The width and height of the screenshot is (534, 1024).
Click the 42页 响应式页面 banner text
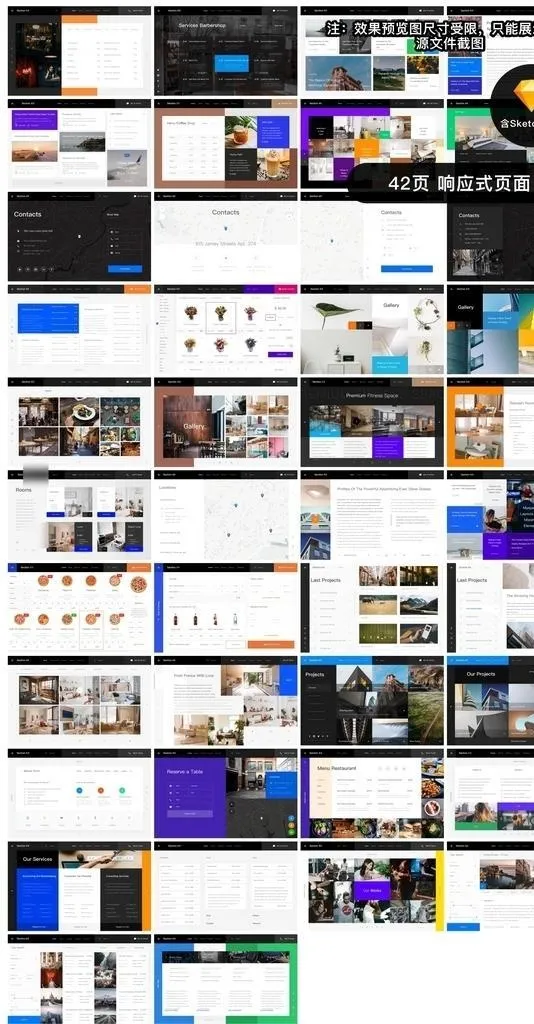tap(459, 184)
